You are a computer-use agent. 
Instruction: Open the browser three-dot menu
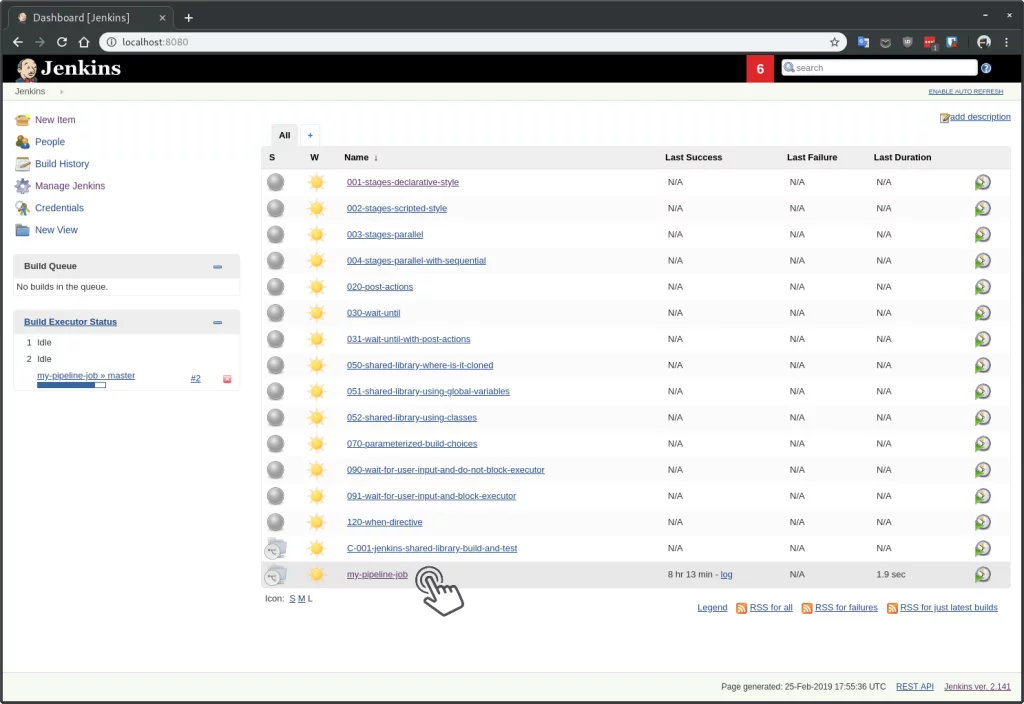click(1006, 42)
